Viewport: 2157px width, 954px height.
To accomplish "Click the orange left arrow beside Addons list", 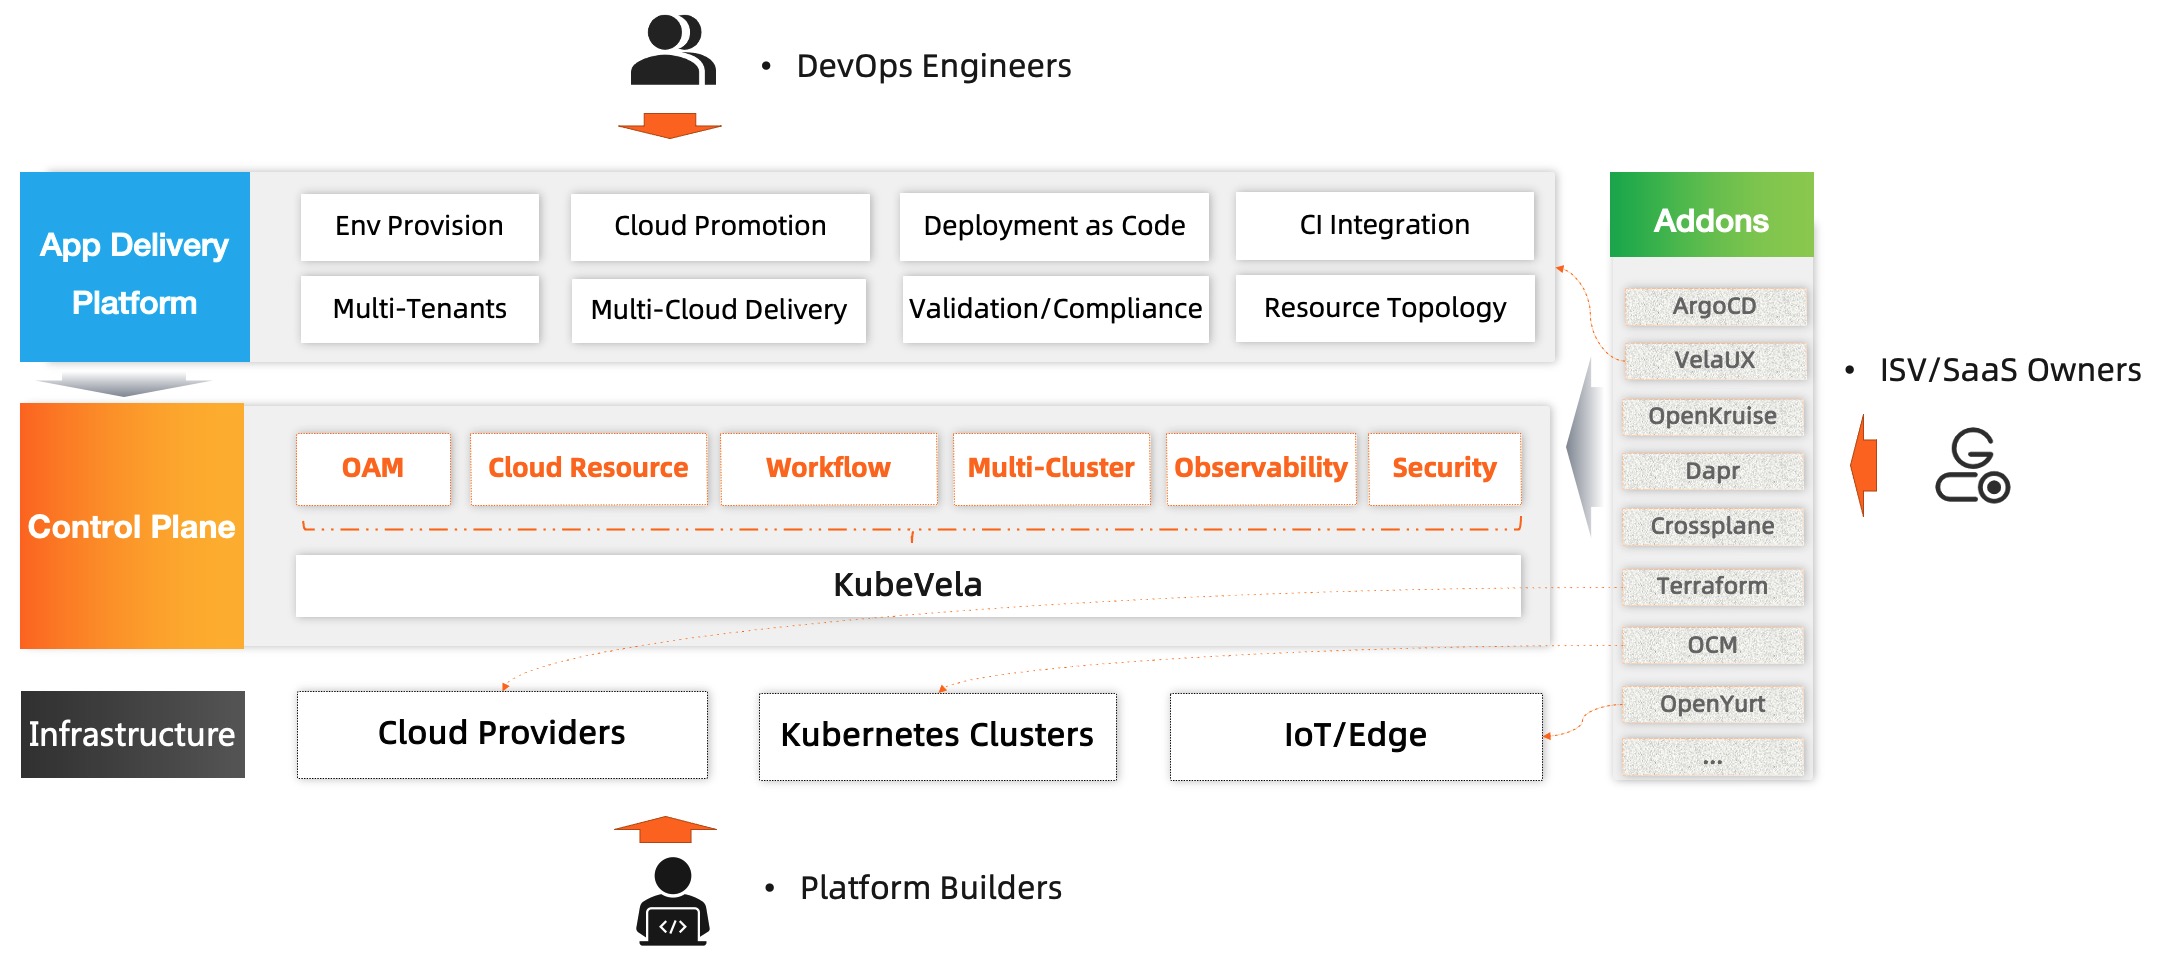I will (1863, 465).
